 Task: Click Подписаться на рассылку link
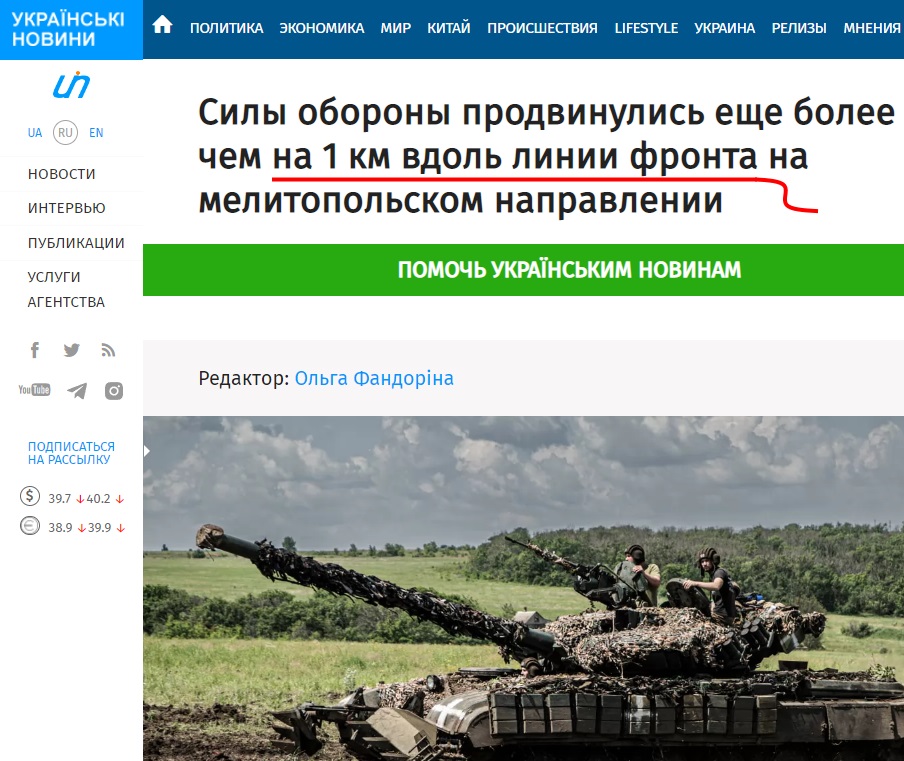point(71,453)
